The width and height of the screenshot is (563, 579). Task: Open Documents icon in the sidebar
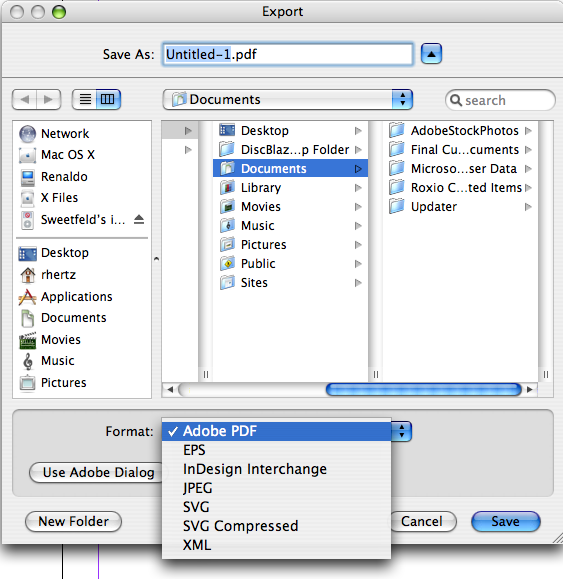tap(27, 318)
